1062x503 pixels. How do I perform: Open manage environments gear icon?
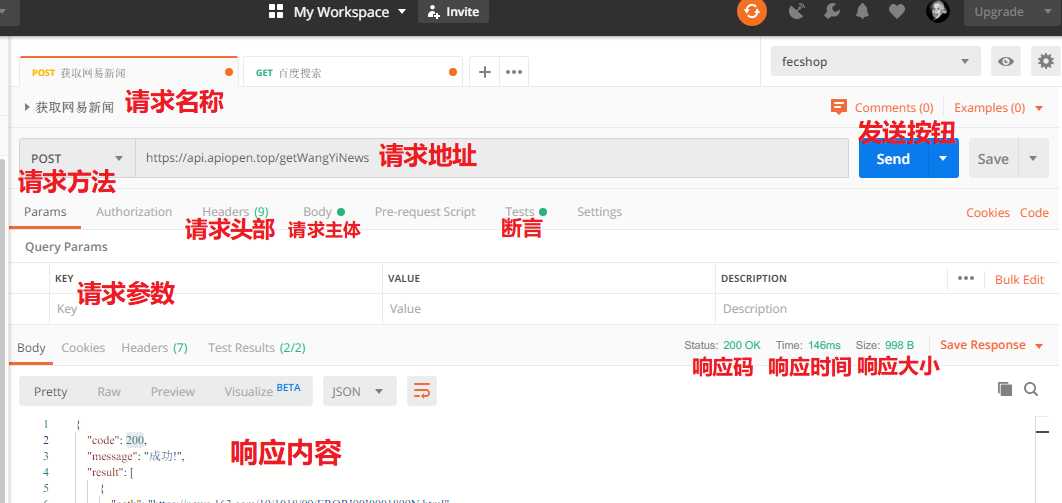coord(1046,62)
